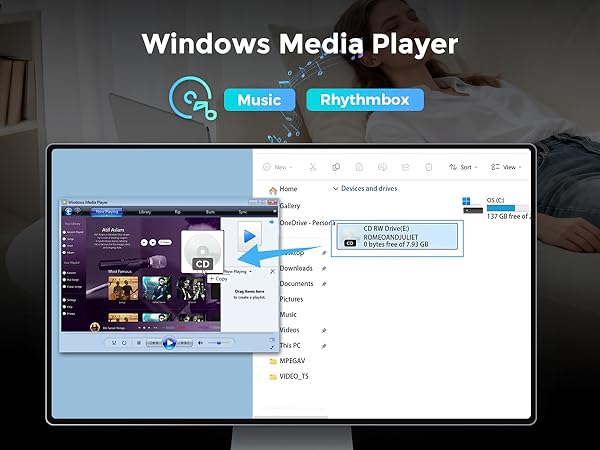
Task: Open the New dropdown in File Explorer
Action: click(x=278, y=167)
